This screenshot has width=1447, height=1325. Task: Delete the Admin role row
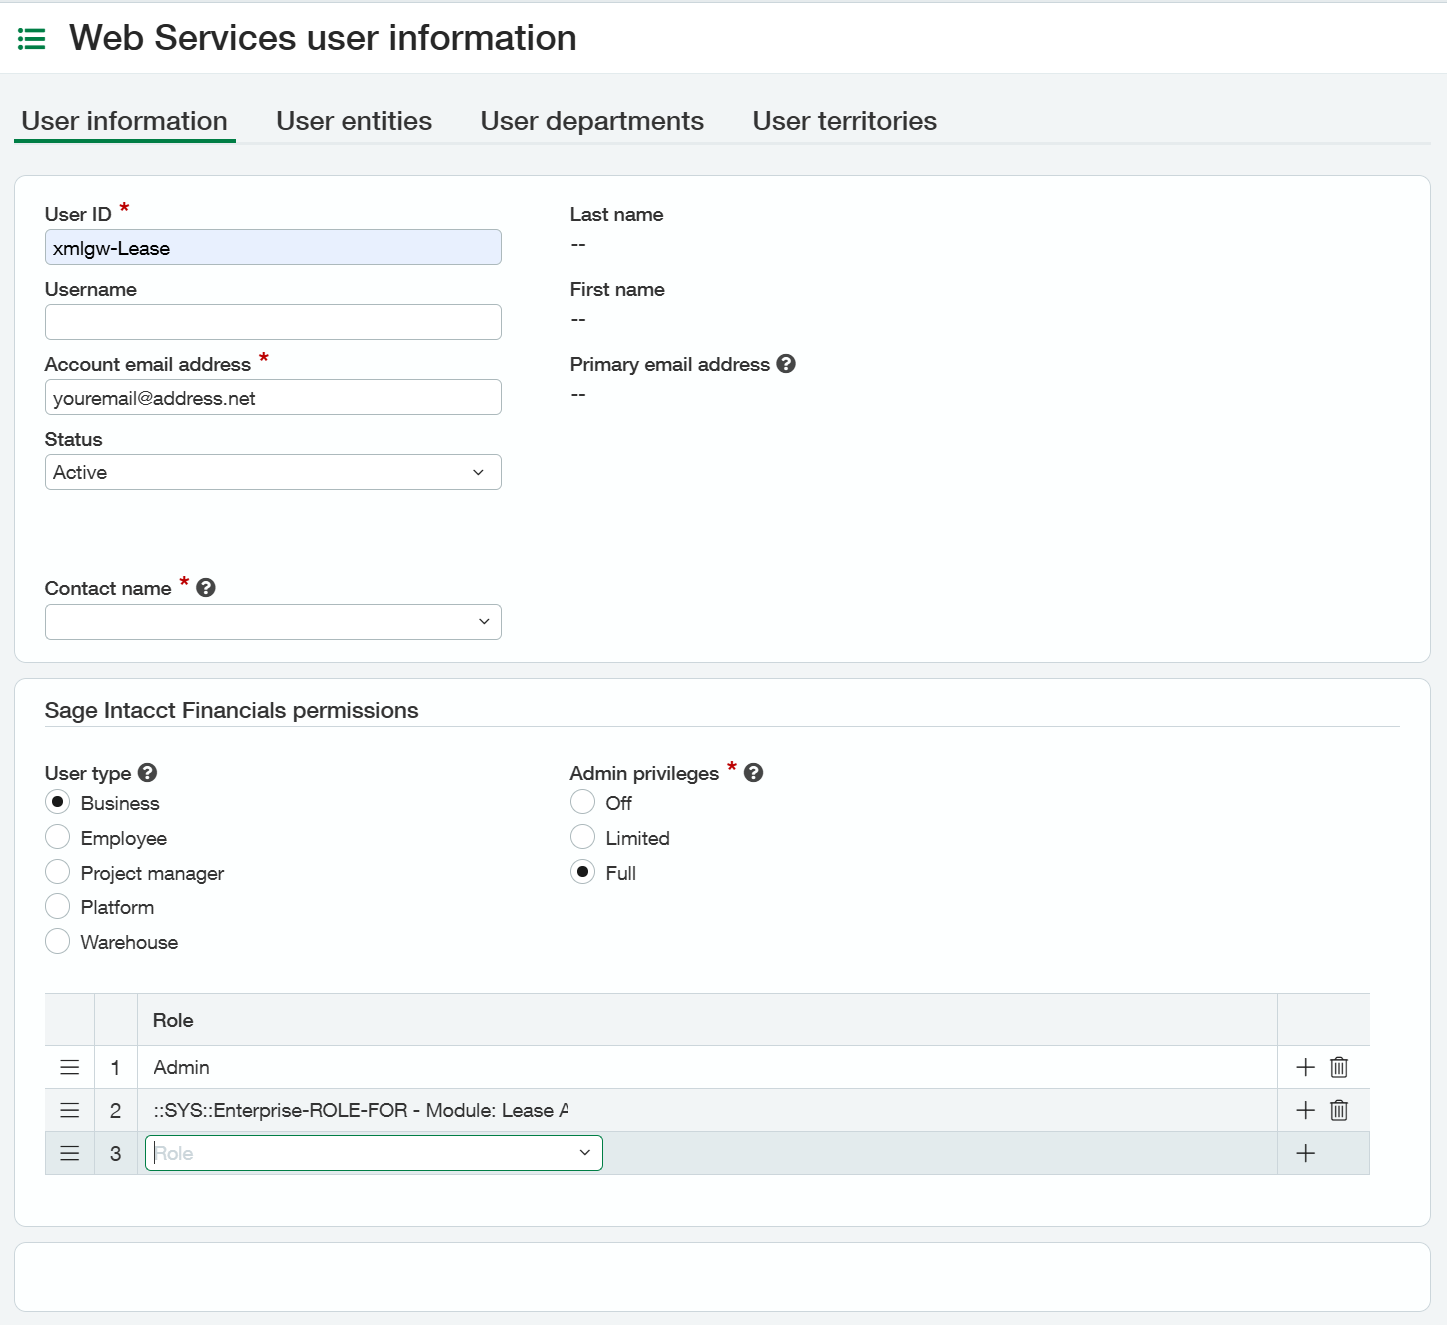point(1339,1067)
